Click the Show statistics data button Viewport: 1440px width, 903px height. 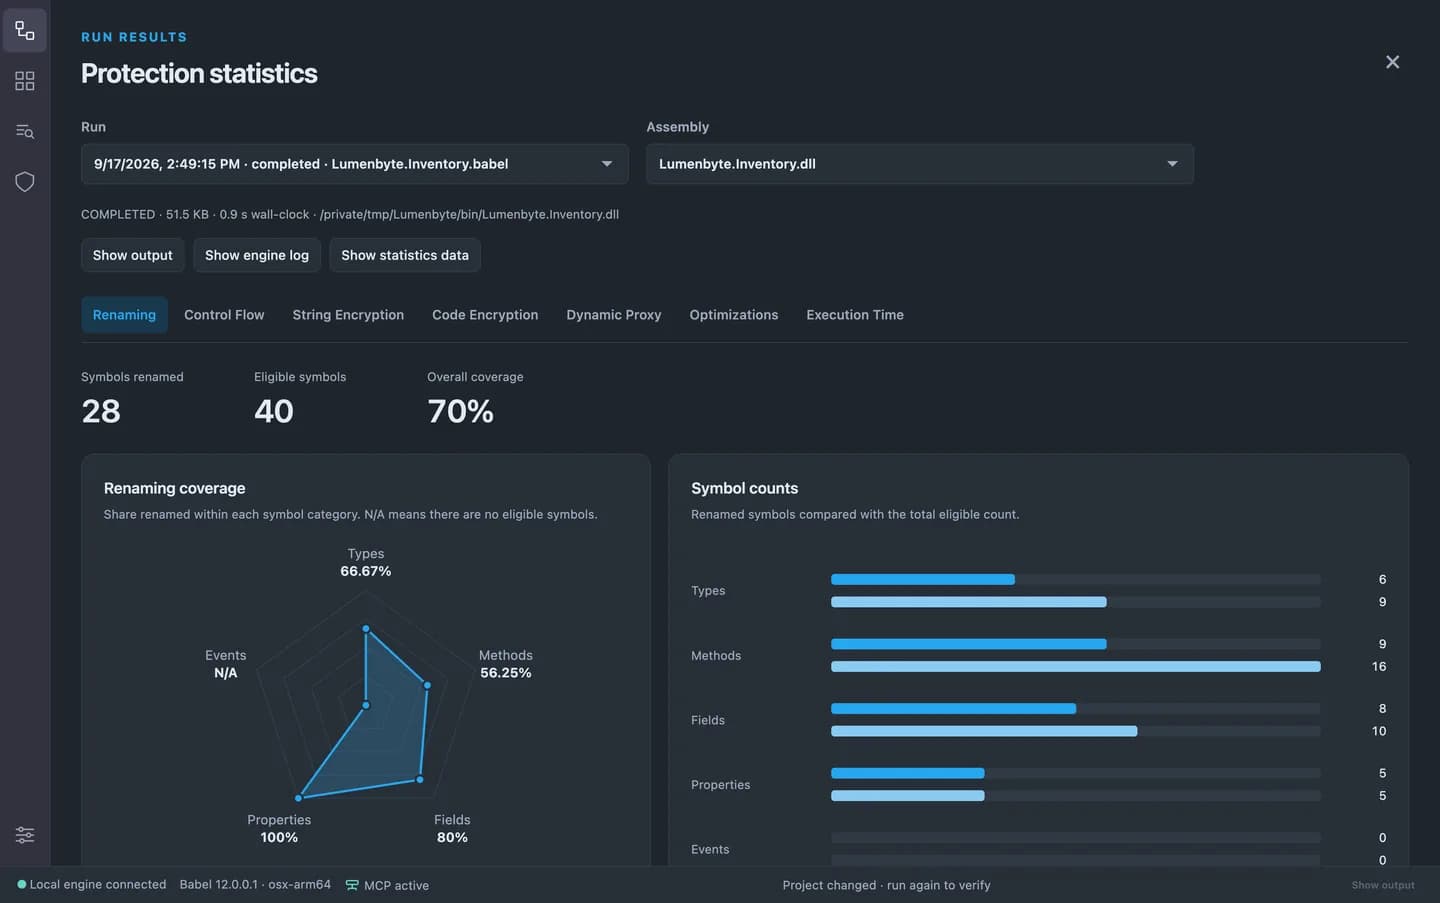click(x=405, y=255)
